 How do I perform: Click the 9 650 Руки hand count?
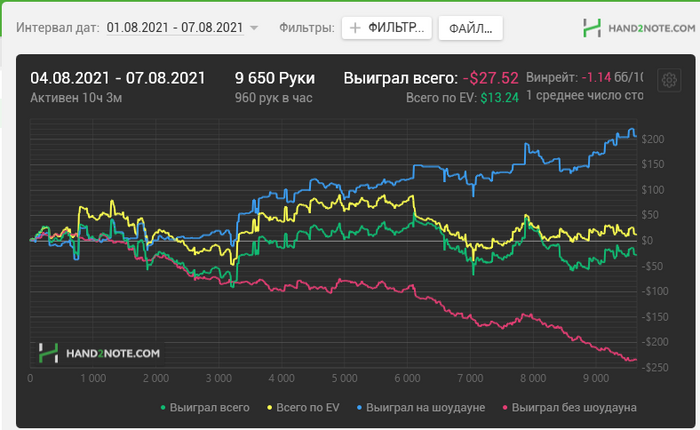pyautogui.click(x=275, y=79)
